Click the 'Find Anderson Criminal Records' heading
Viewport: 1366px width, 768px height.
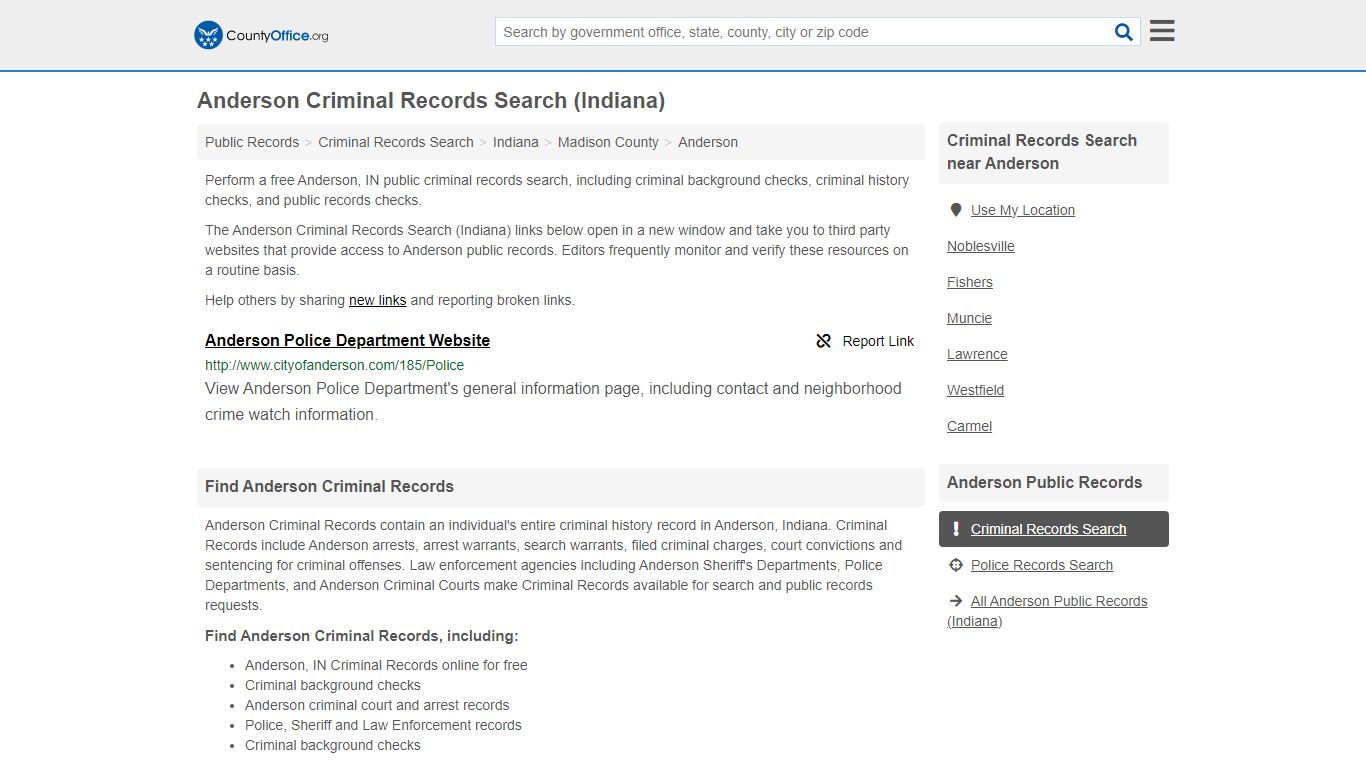[329, 486]
